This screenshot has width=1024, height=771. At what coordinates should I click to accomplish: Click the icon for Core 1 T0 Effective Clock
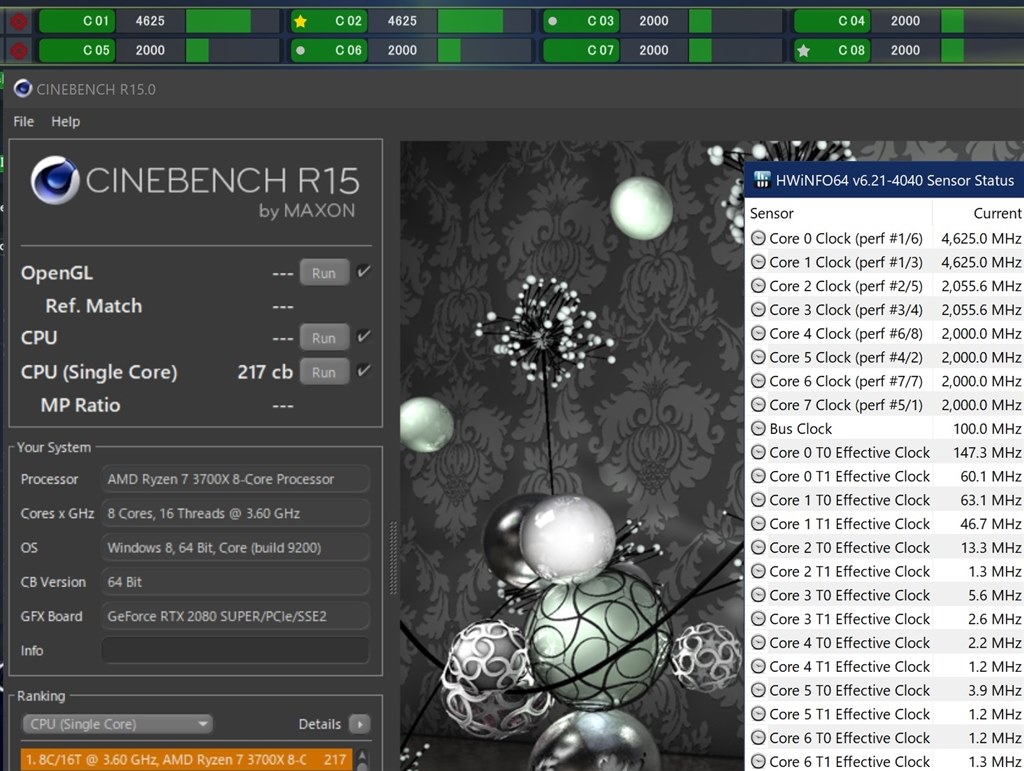pyautogui.click(x=758, y=500)
